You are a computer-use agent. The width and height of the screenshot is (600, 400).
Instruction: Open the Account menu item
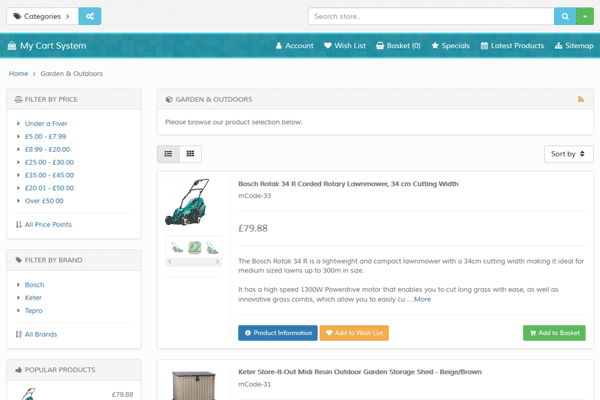294,46
